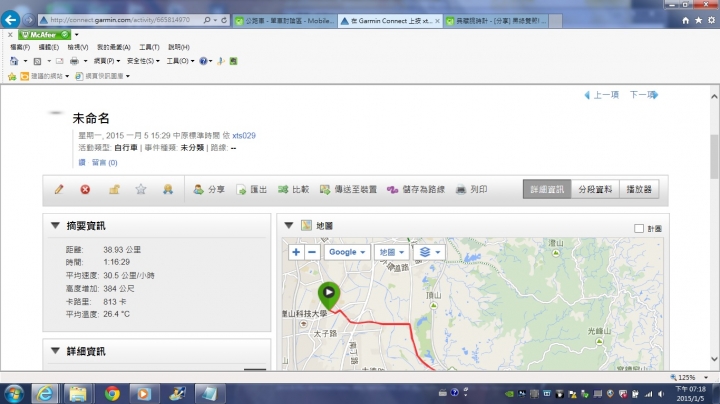The image size is (720, 404).
Task: Switch to the Mobile01 公路車 tab
Action: 285,21
